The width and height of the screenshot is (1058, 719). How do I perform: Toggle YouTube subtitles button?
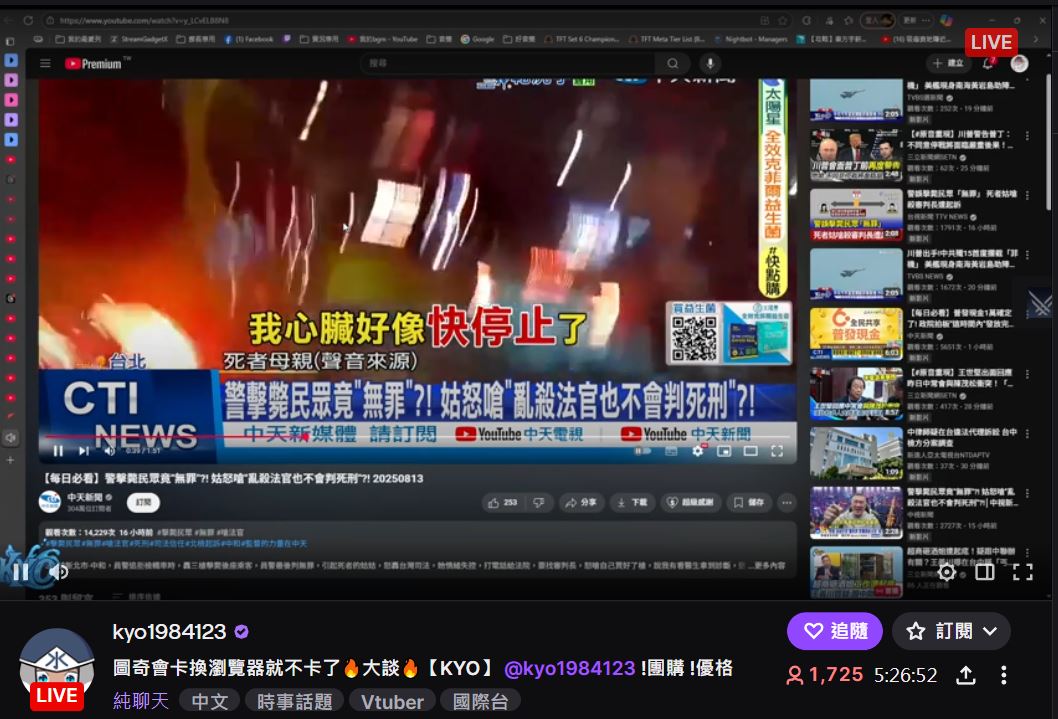tap(671, 451)
